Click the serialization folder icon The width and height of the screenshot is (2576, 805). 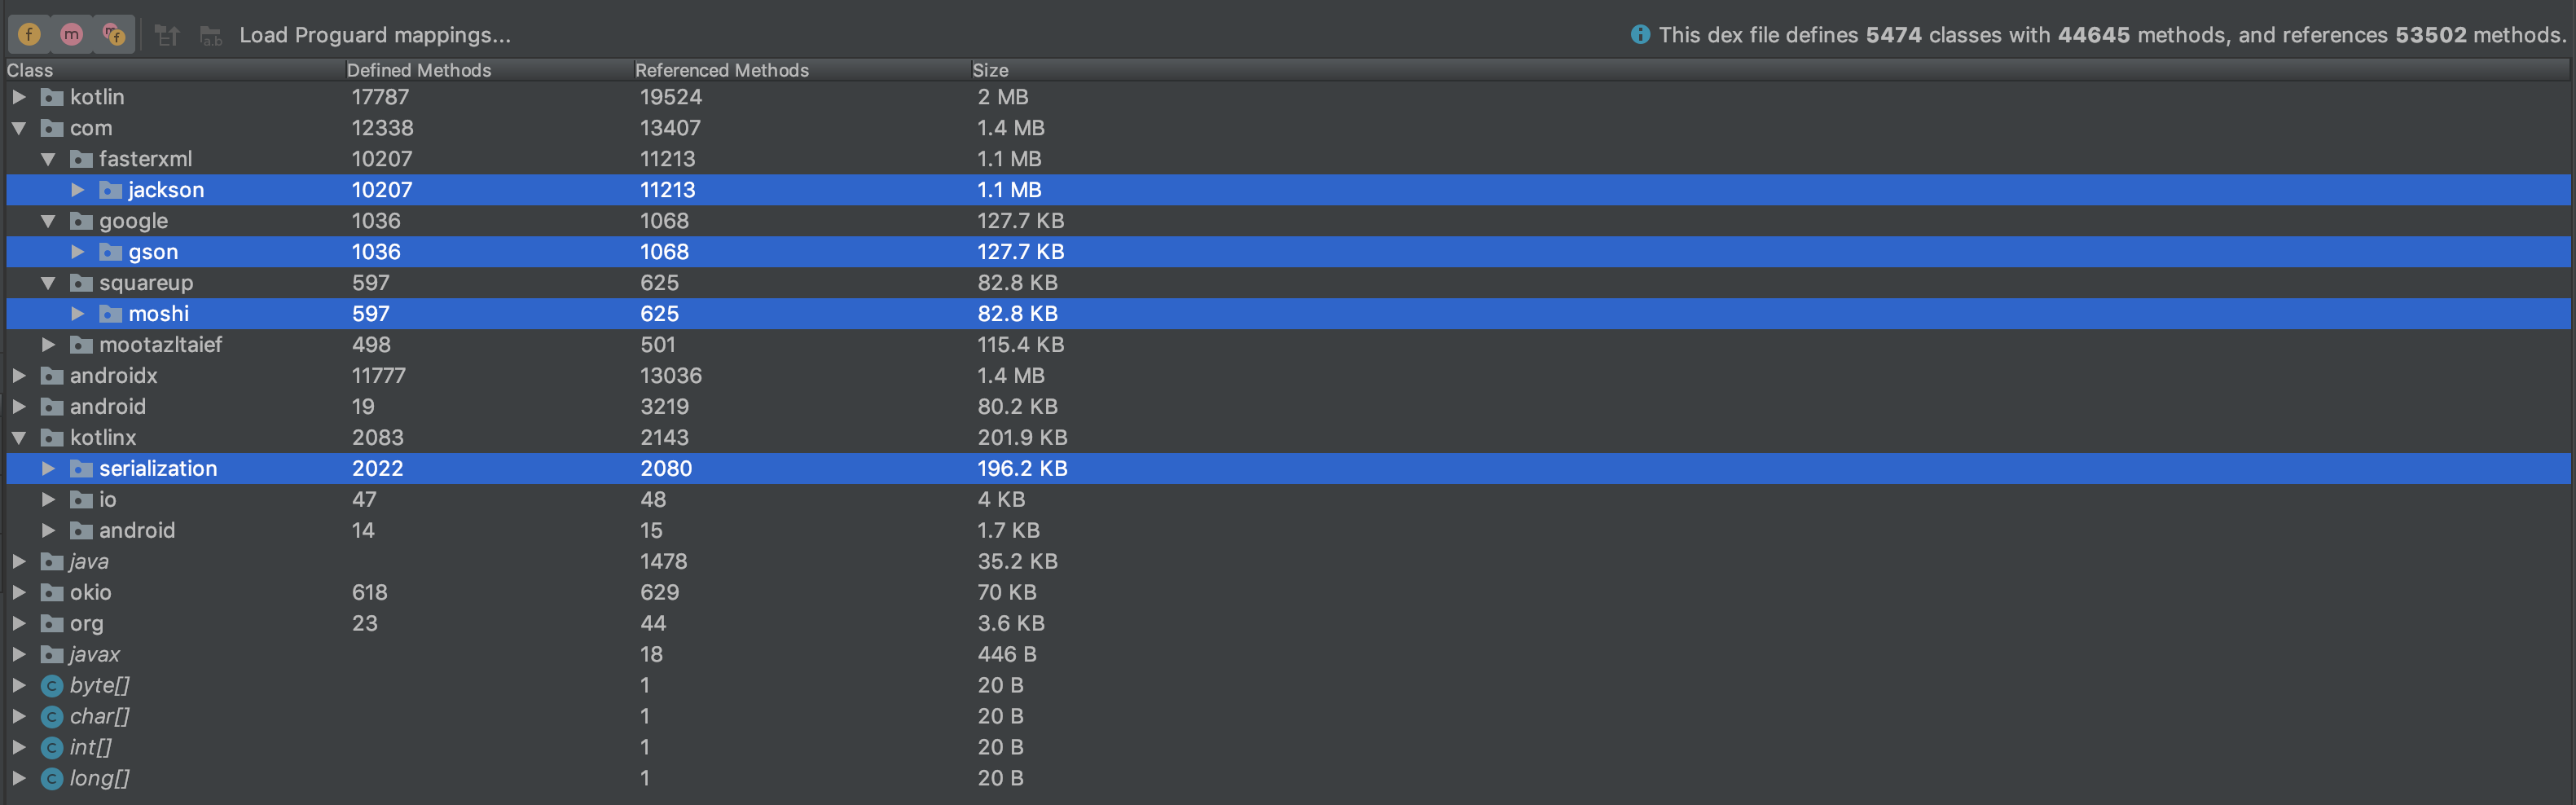coord(81,469)
